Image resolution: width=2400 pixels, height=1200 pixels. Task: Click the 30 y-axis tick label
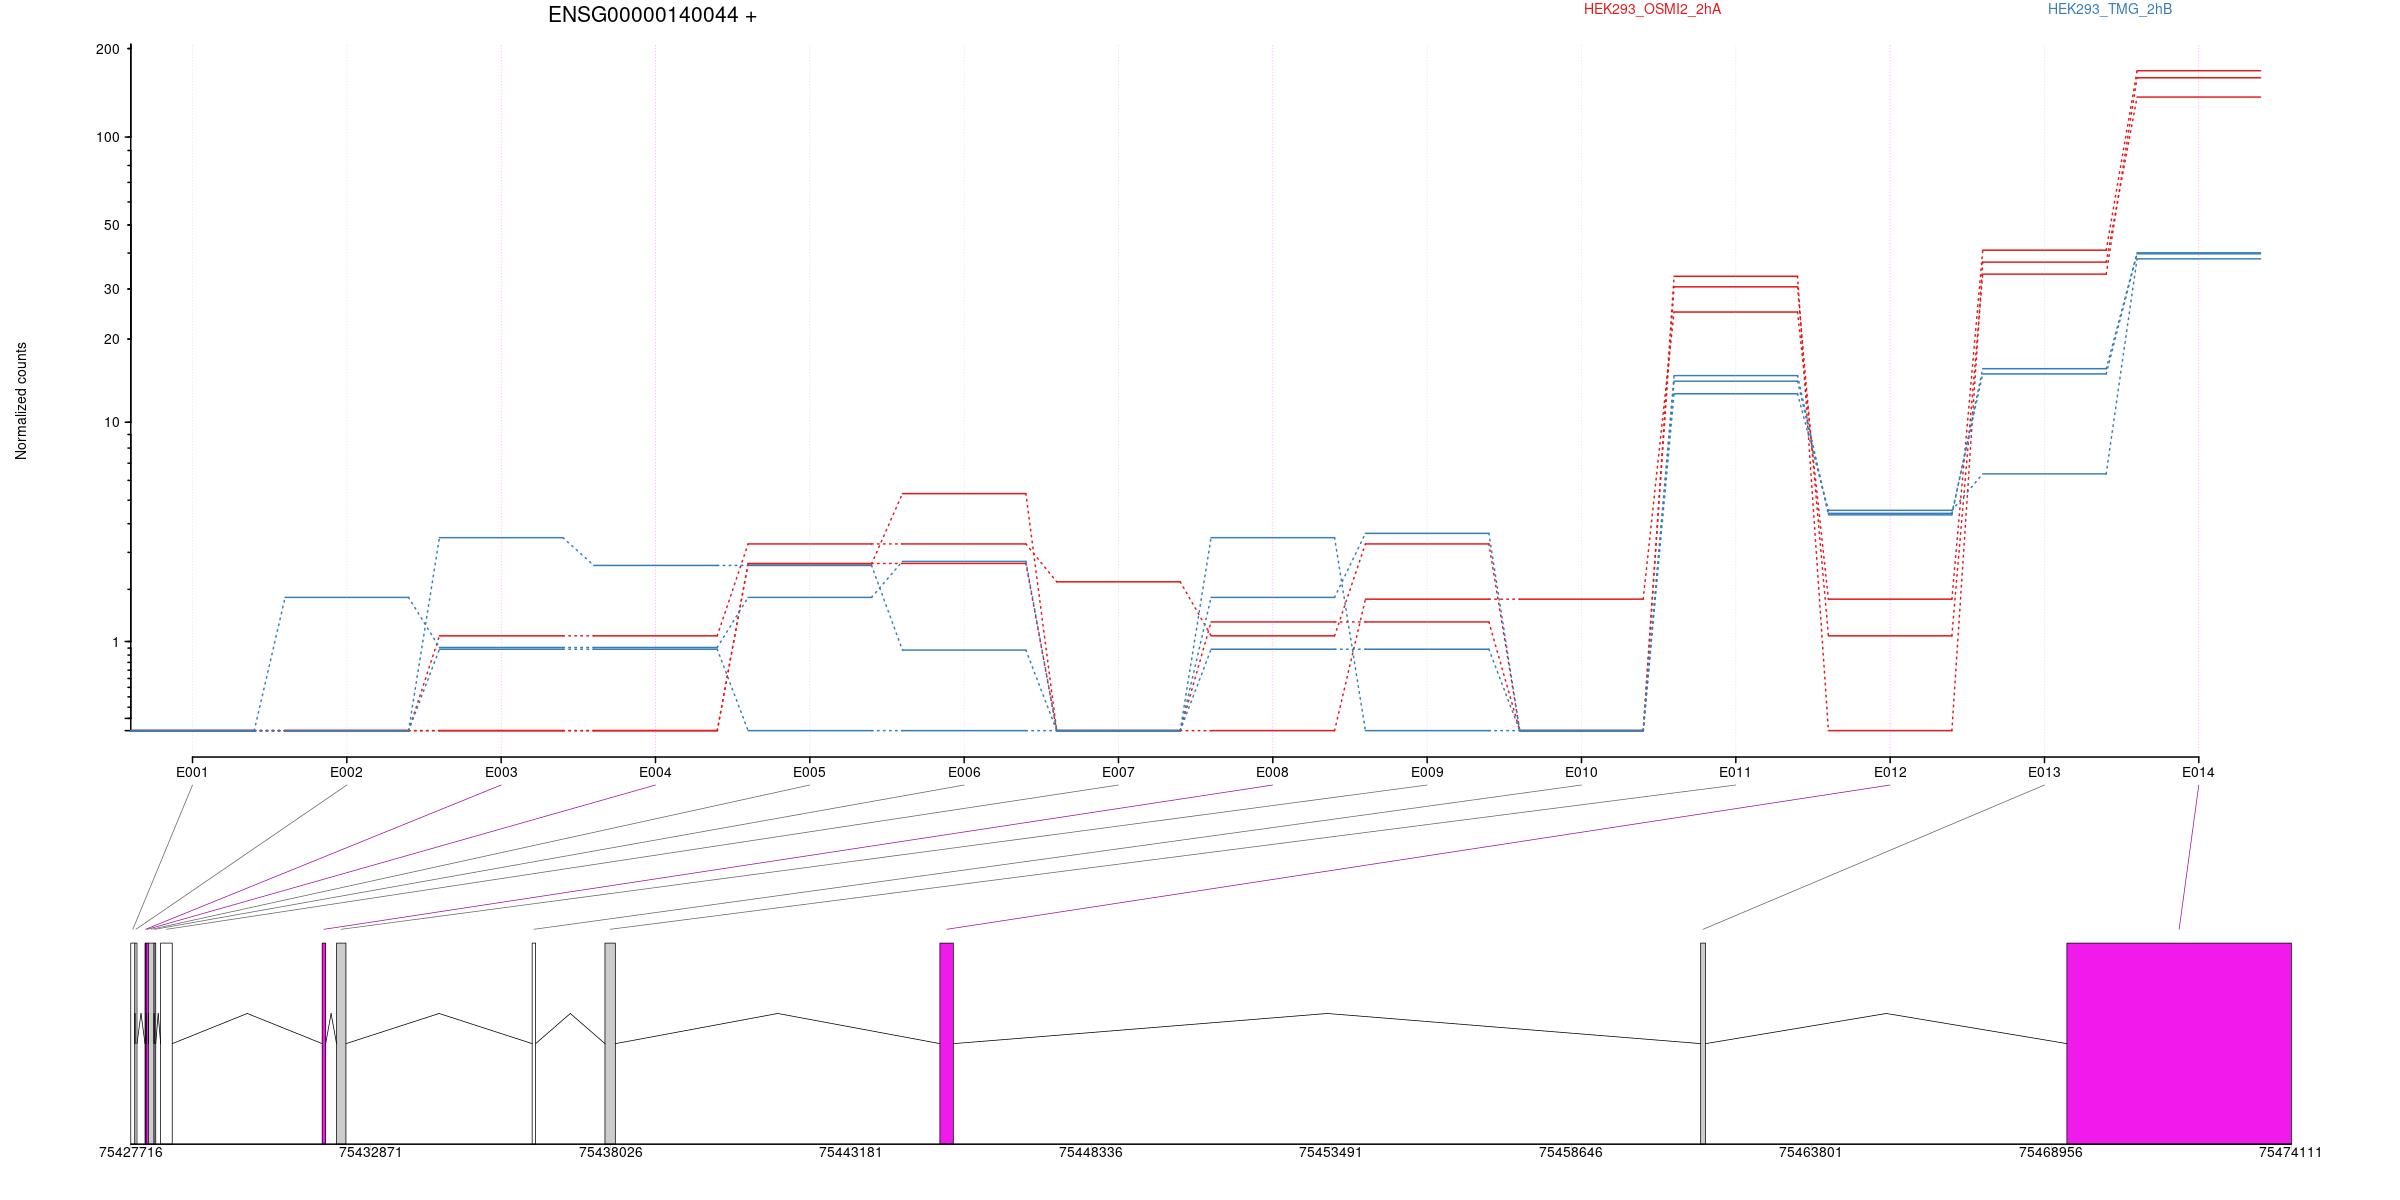point(112,289)
